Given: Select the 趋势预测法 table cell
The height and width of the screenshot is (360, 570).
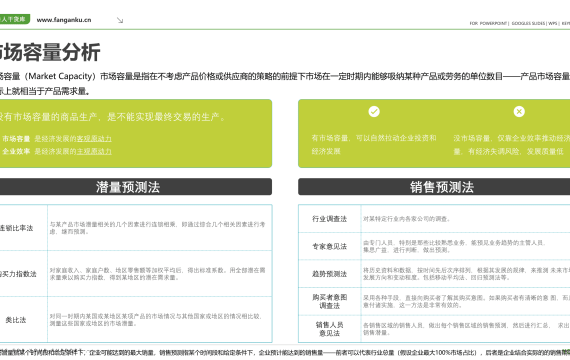Looking at the screenshot, I should (x=330, y=274).
